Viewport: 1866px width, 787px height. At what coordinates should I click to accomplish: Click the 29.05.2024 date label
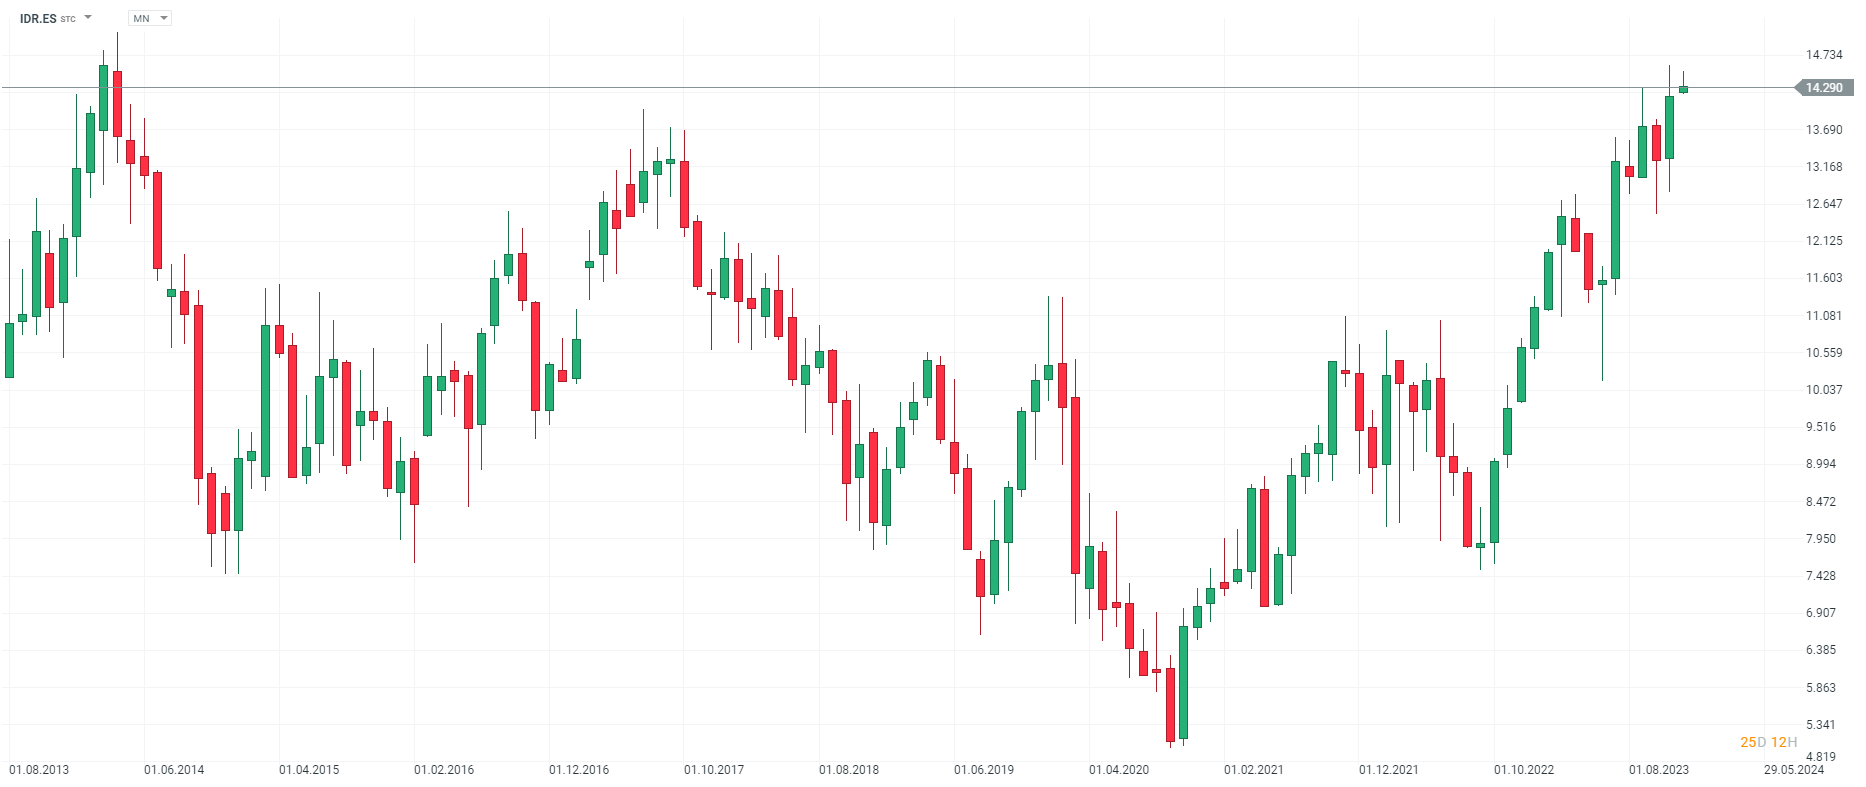tap(1794, 770)
